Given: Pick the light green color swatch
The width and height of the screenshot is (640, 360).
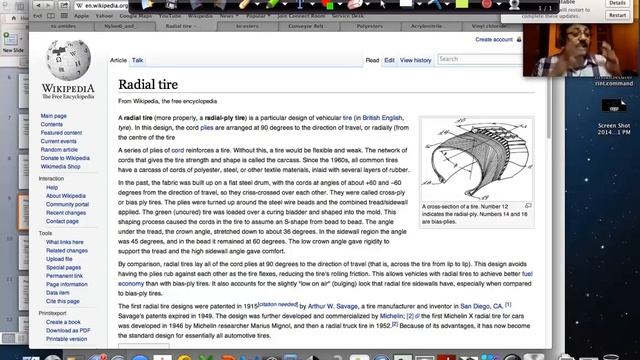Looking at the screenshot, I should (462, 4).
